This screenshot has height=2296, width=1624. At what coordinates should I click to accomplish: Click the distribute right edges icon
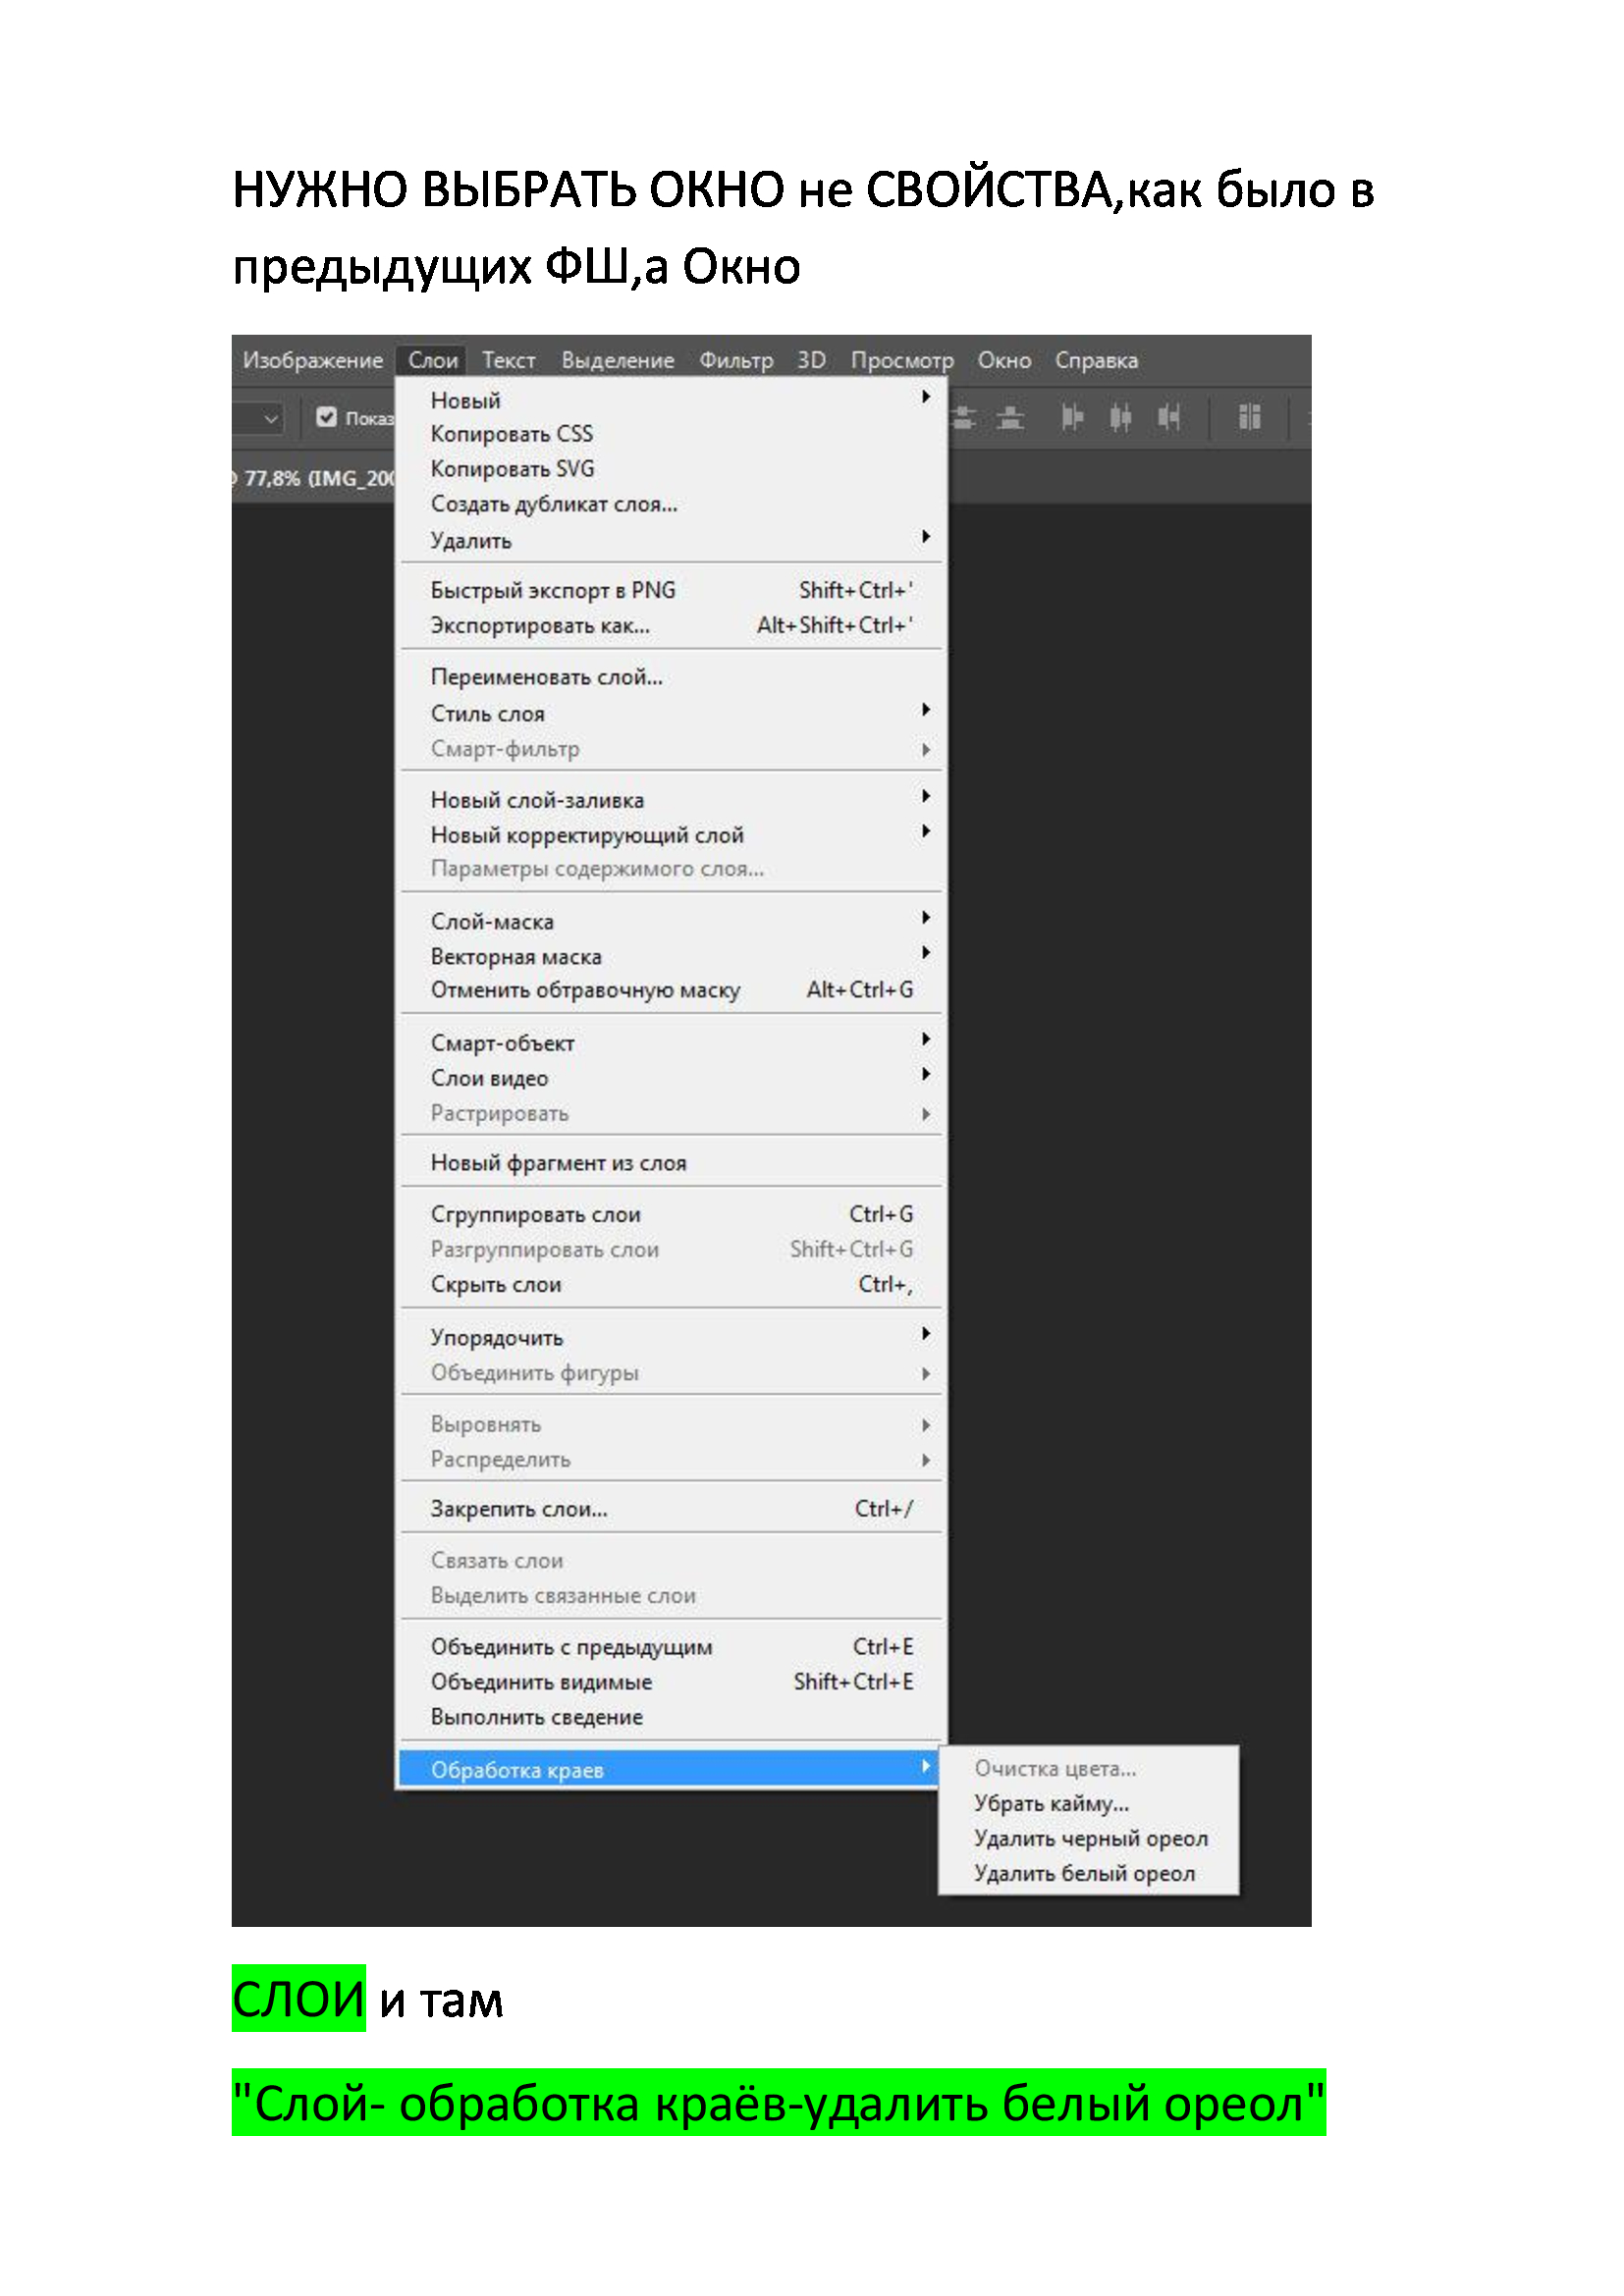pyautogui.click(x=1168, y=417)
